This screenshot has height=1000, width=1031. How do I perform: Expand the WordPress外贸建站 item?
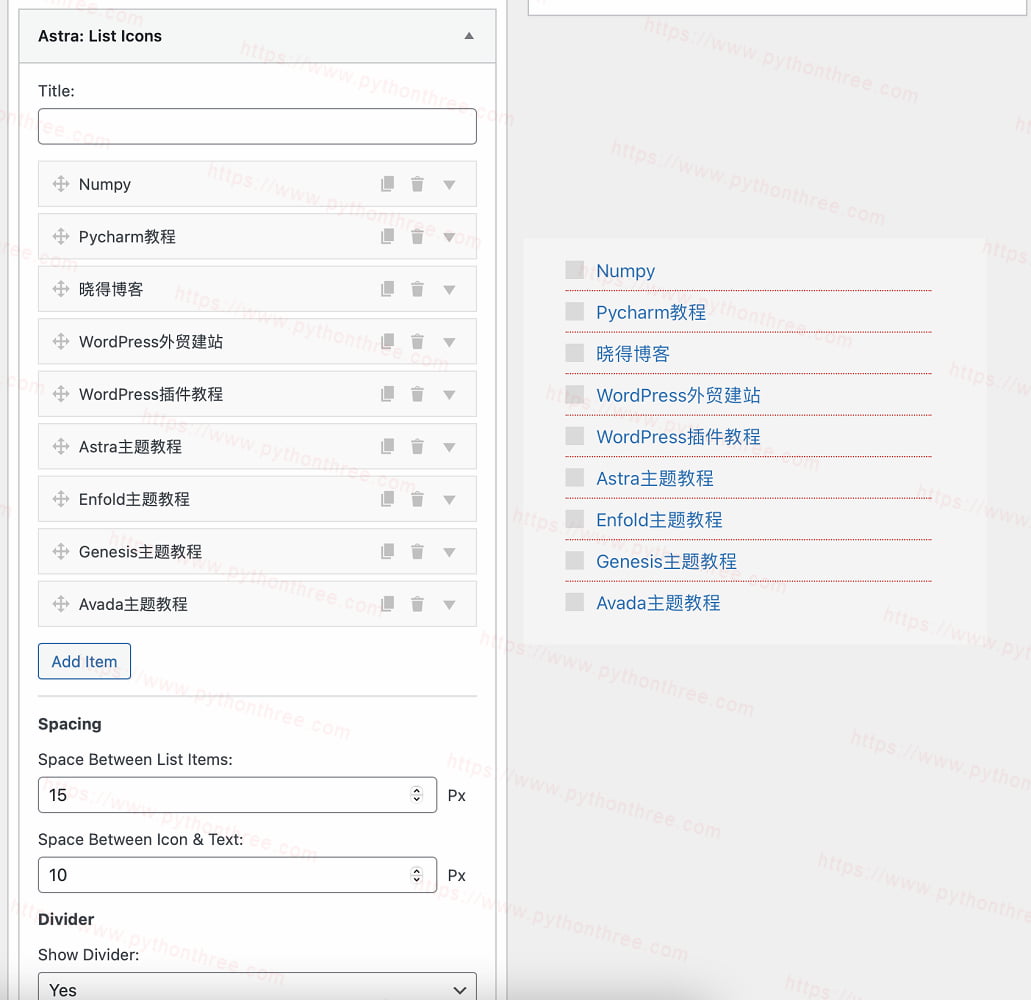coord(449,343)
